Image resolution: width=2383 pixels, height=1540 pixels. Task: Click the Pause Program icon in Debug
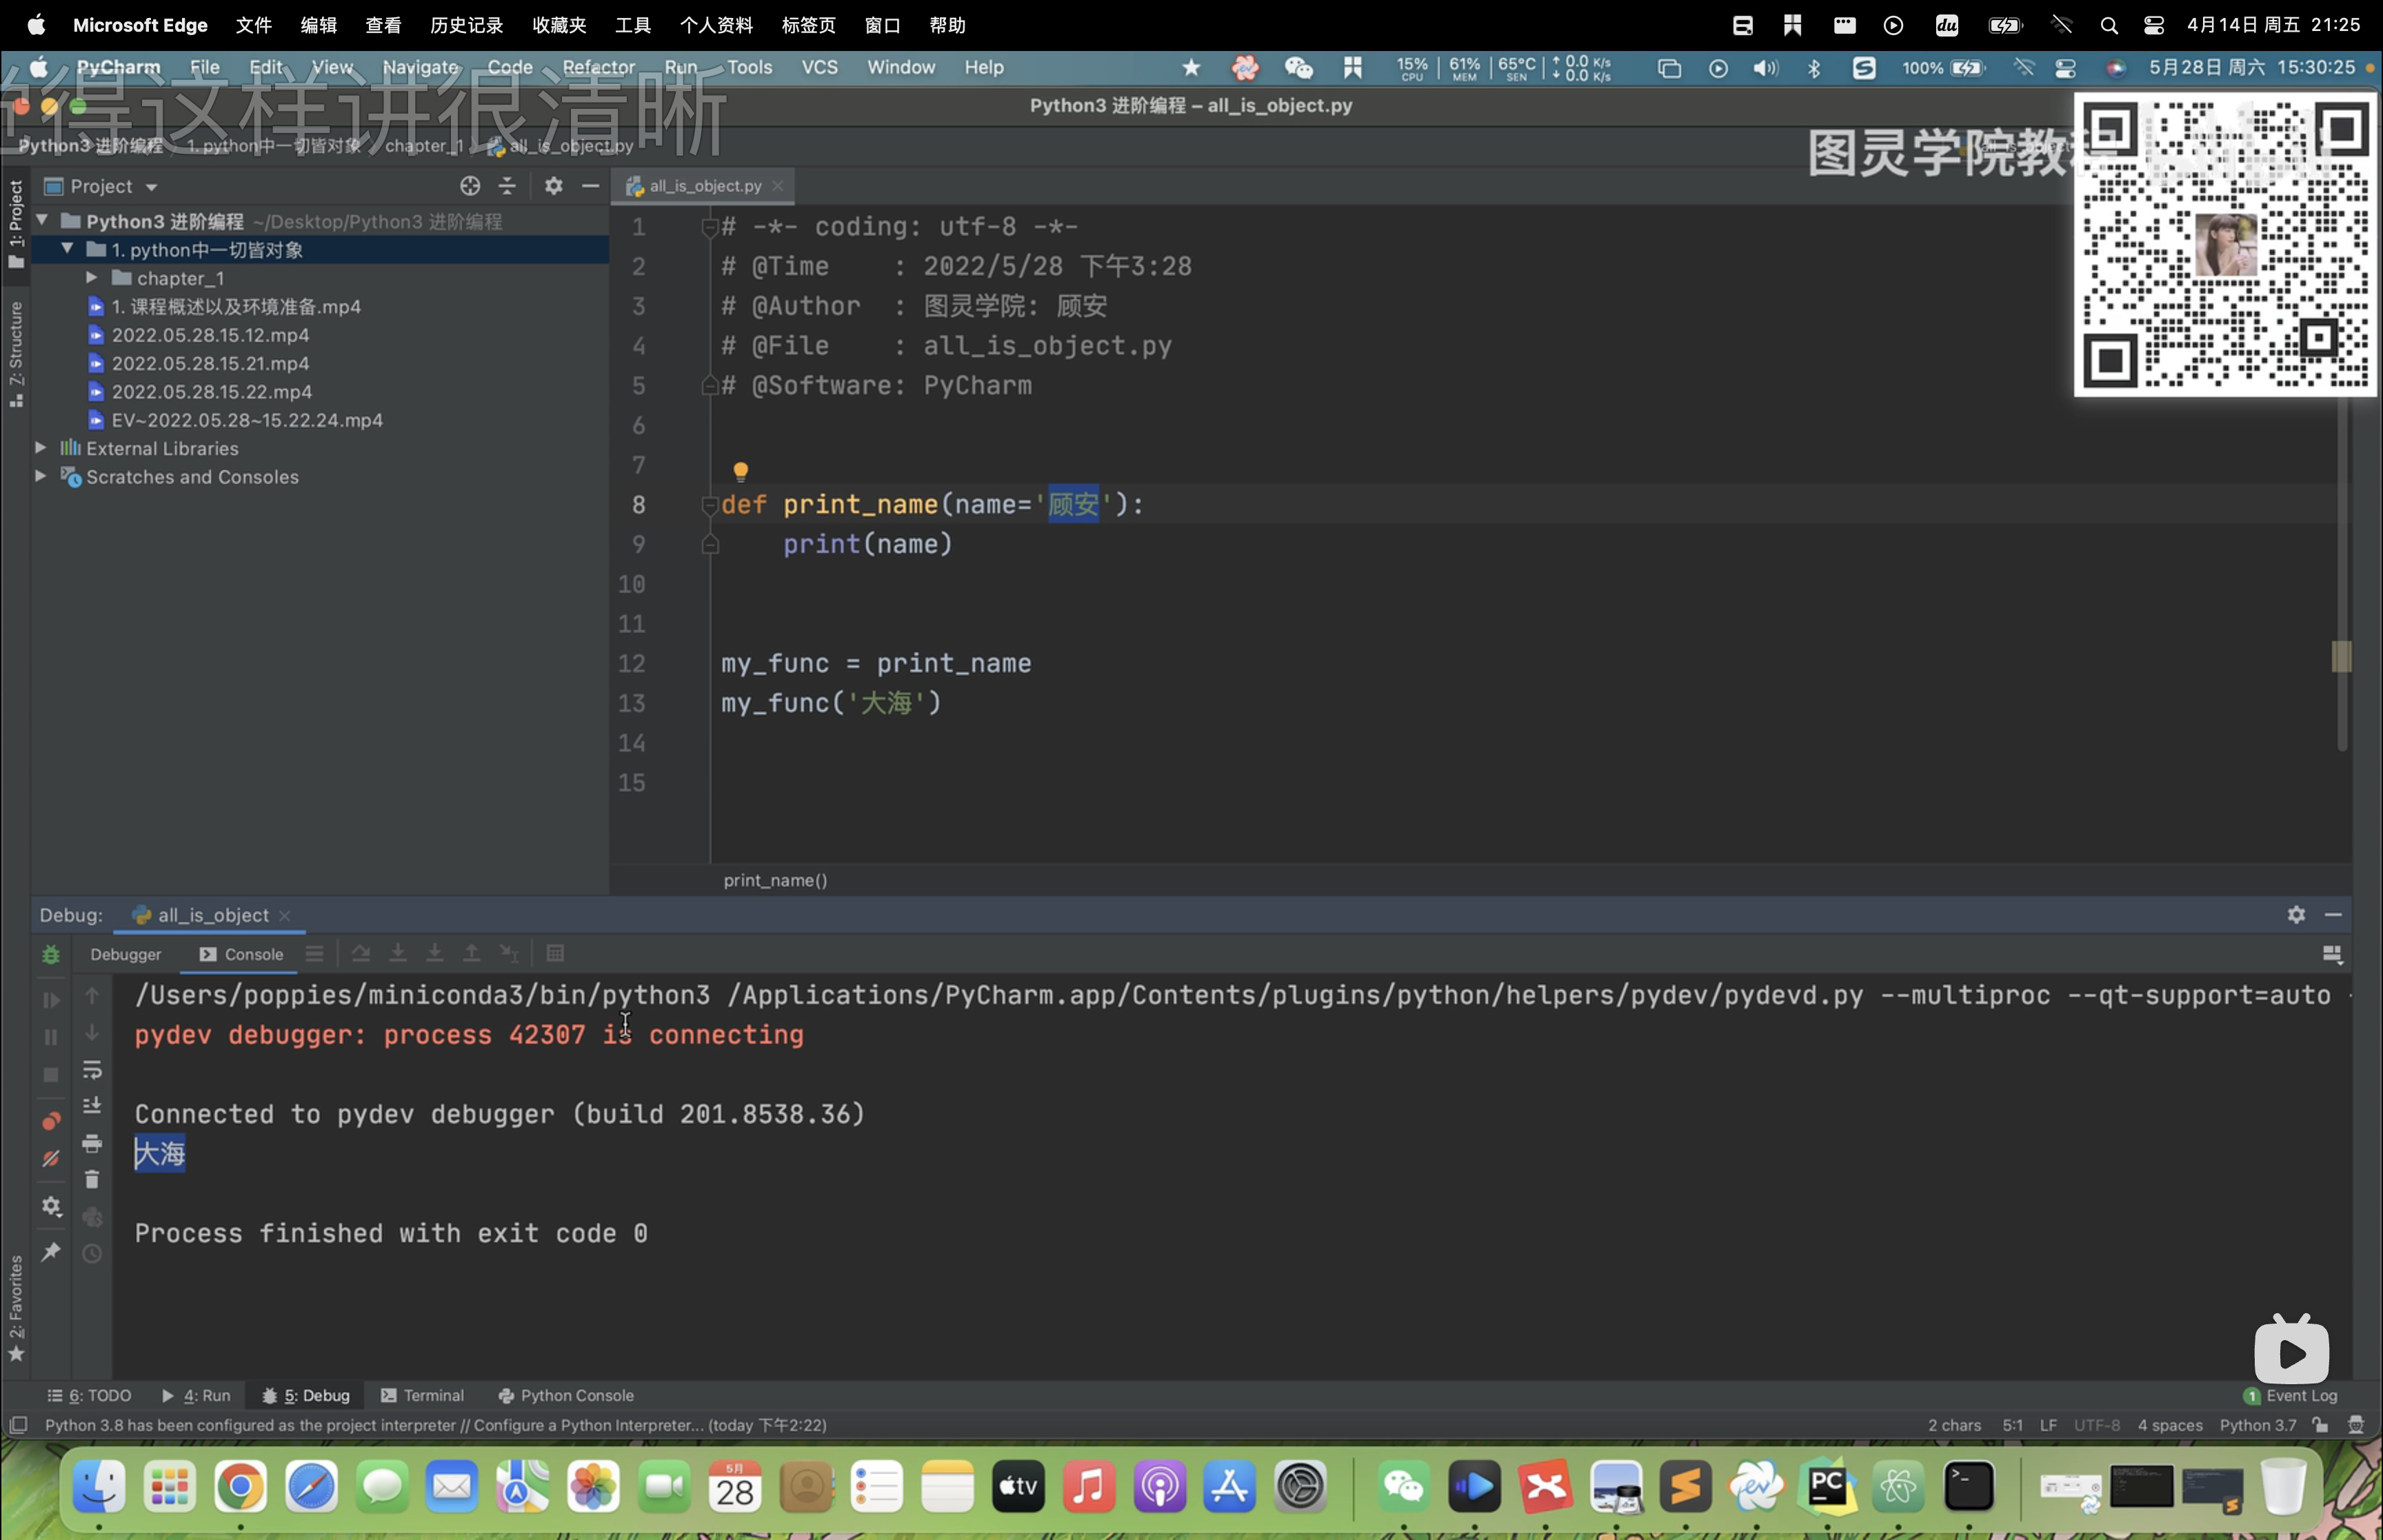click(x=51, y=1037)
